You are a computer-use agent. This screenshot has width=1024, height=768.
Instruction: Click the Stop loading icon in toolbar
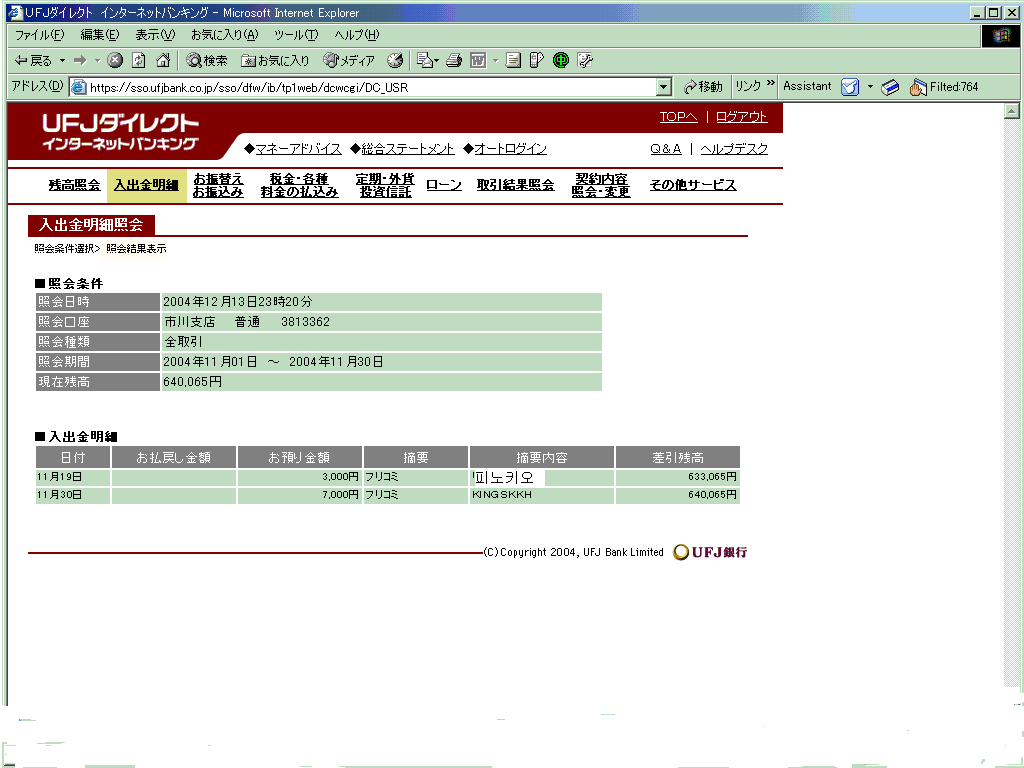(115, 61)
